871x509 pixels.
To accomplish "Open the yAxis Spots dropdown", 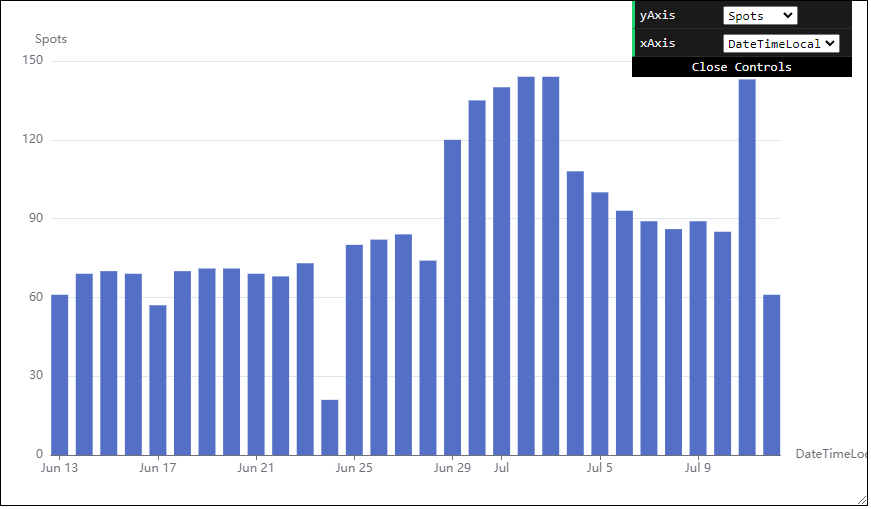I will click(759, 16).
